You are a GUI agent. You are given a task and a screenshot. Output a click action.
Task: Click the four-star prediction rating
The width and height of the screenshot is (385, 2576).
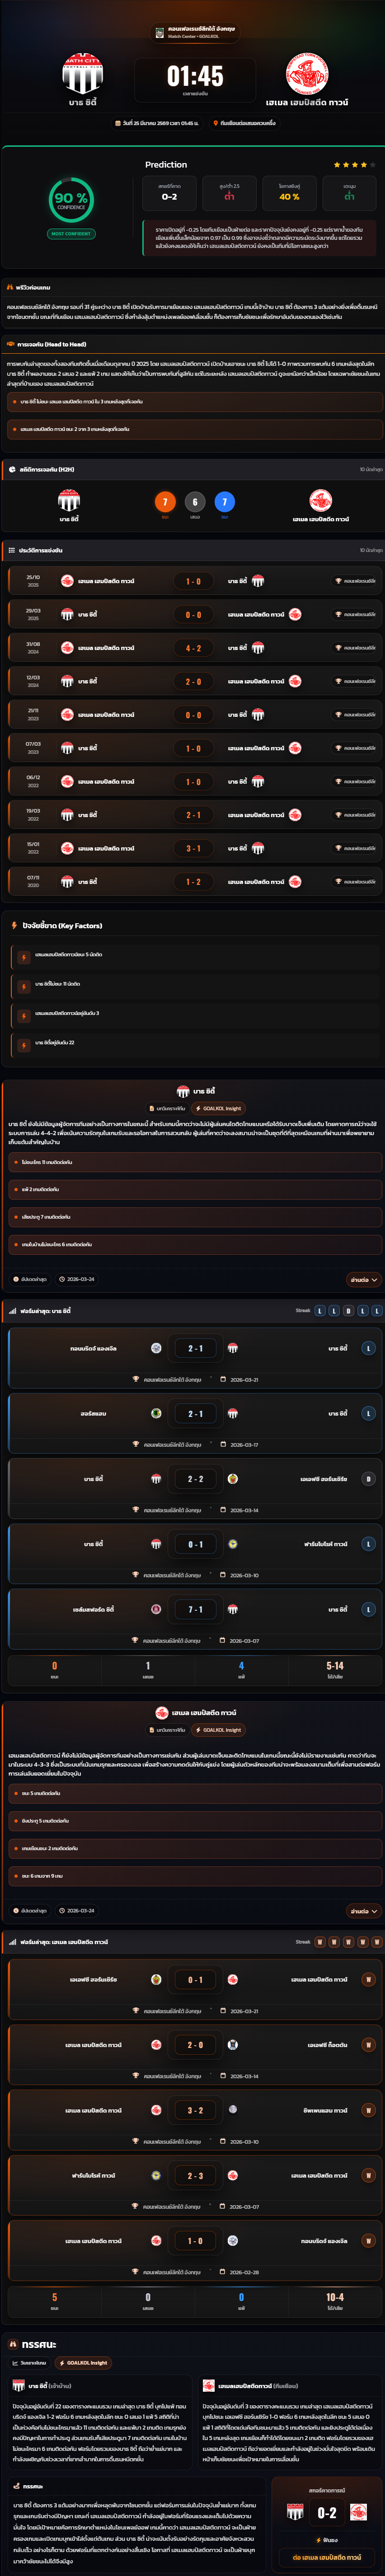355,165
